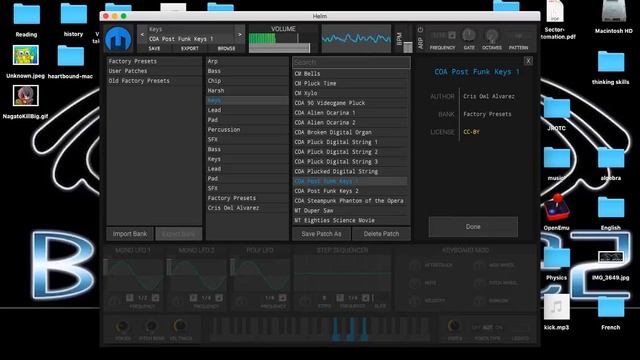Click the arpeggiator Octaves knob
This screenshot has height=360, width=640.
coord(491,36)
